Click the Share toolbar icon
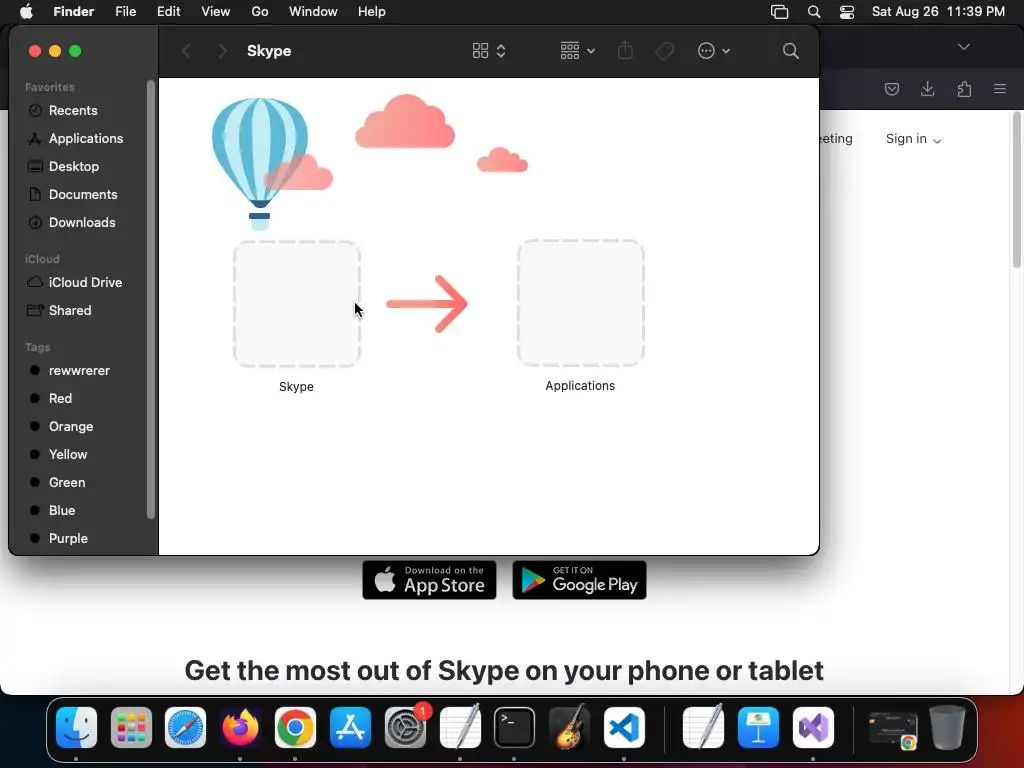 point(625,50)
